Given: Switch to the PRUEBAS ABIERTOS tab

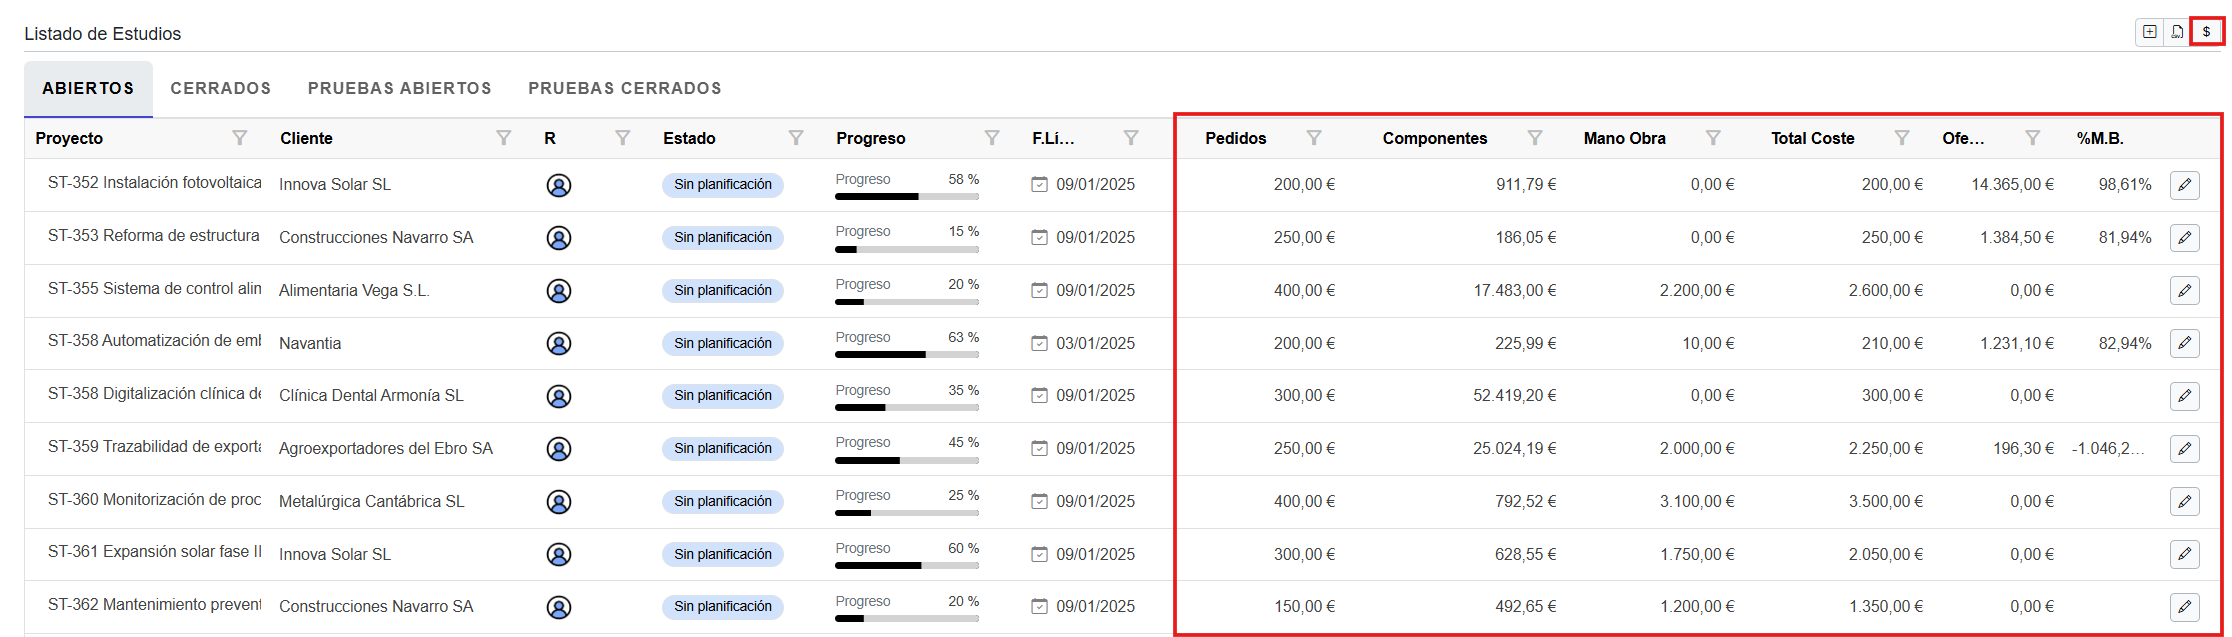Looking at the screenshot, I should click(399, 89).
